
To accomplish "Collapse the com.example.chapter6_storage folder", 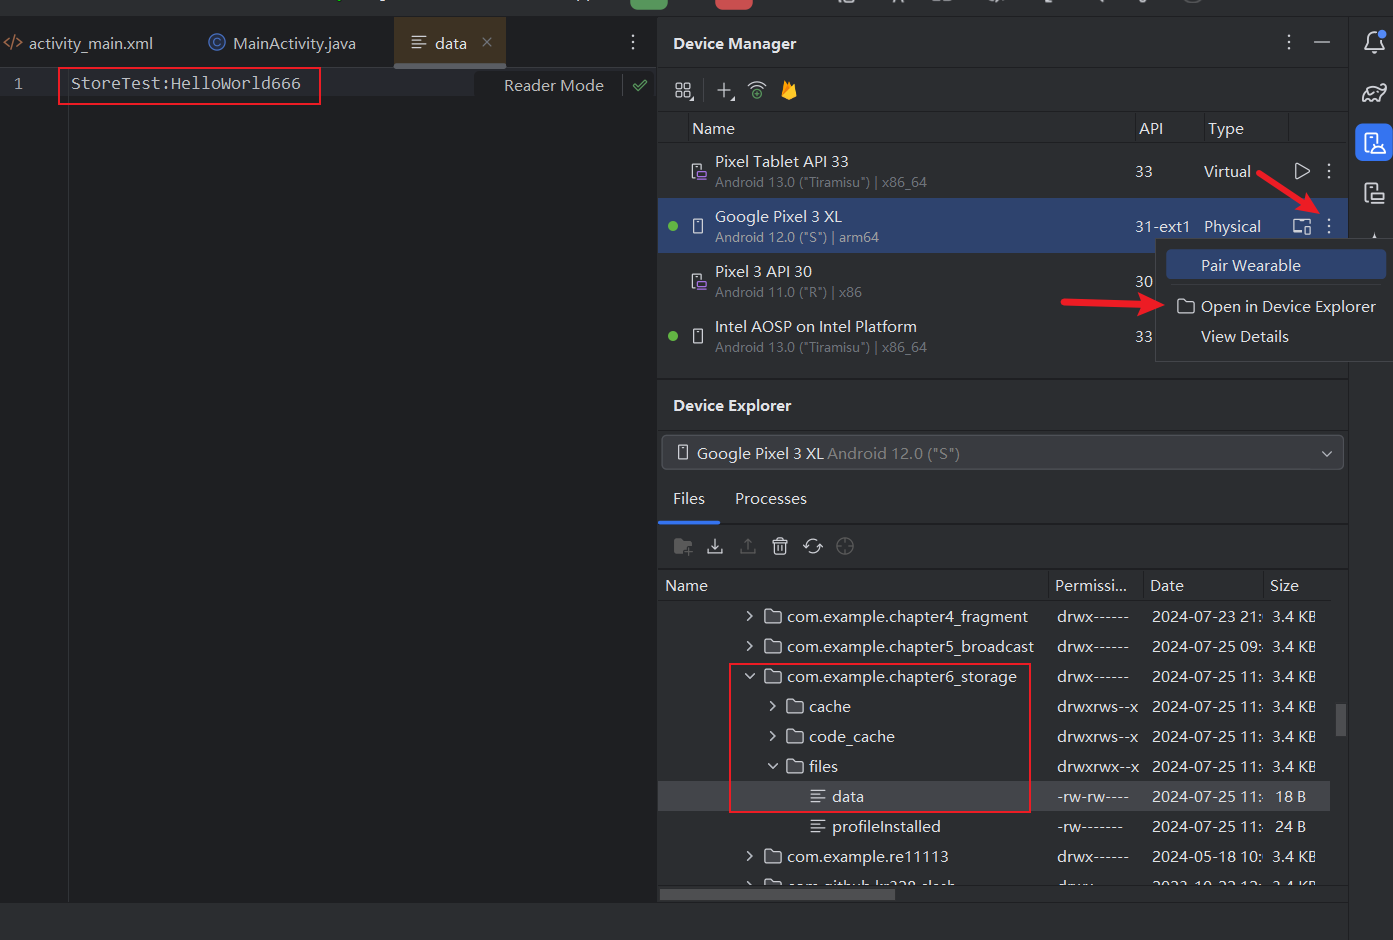I will coord(750,677).
